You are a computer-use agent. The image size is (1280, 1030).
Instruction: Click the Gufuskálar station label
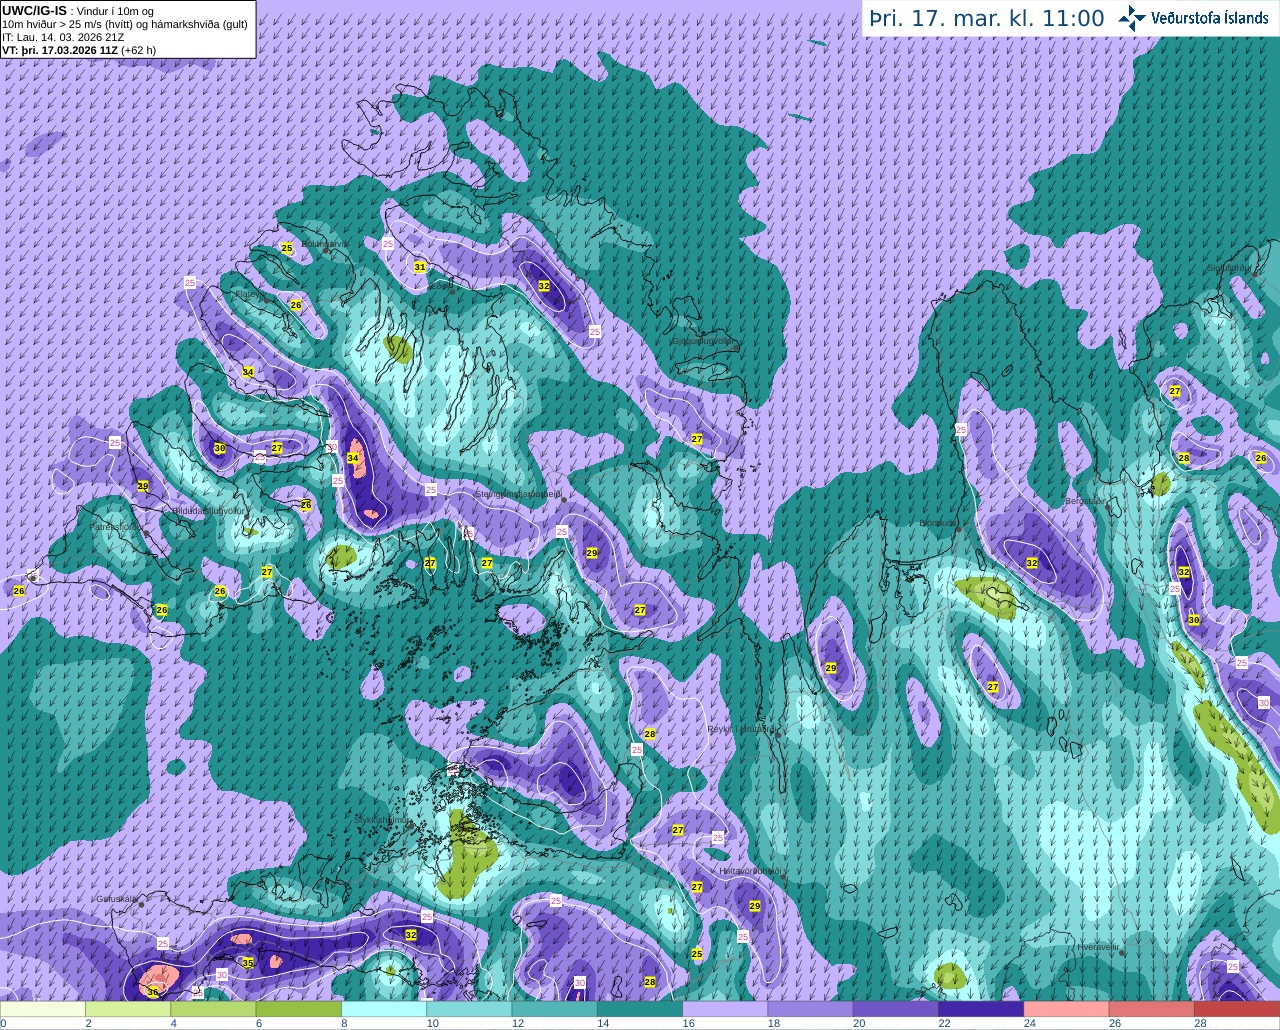coord(116,898)
